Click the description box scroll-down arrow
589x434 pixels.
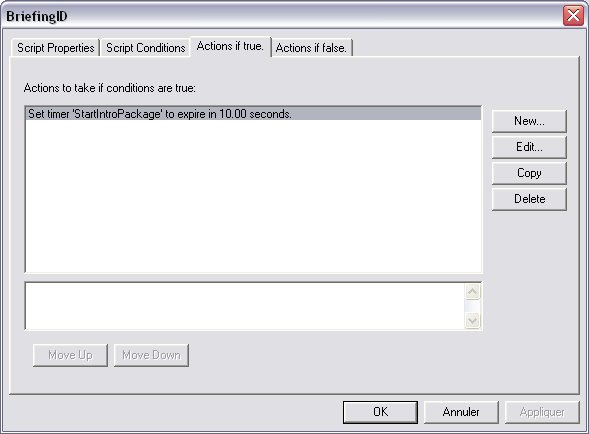473,321
